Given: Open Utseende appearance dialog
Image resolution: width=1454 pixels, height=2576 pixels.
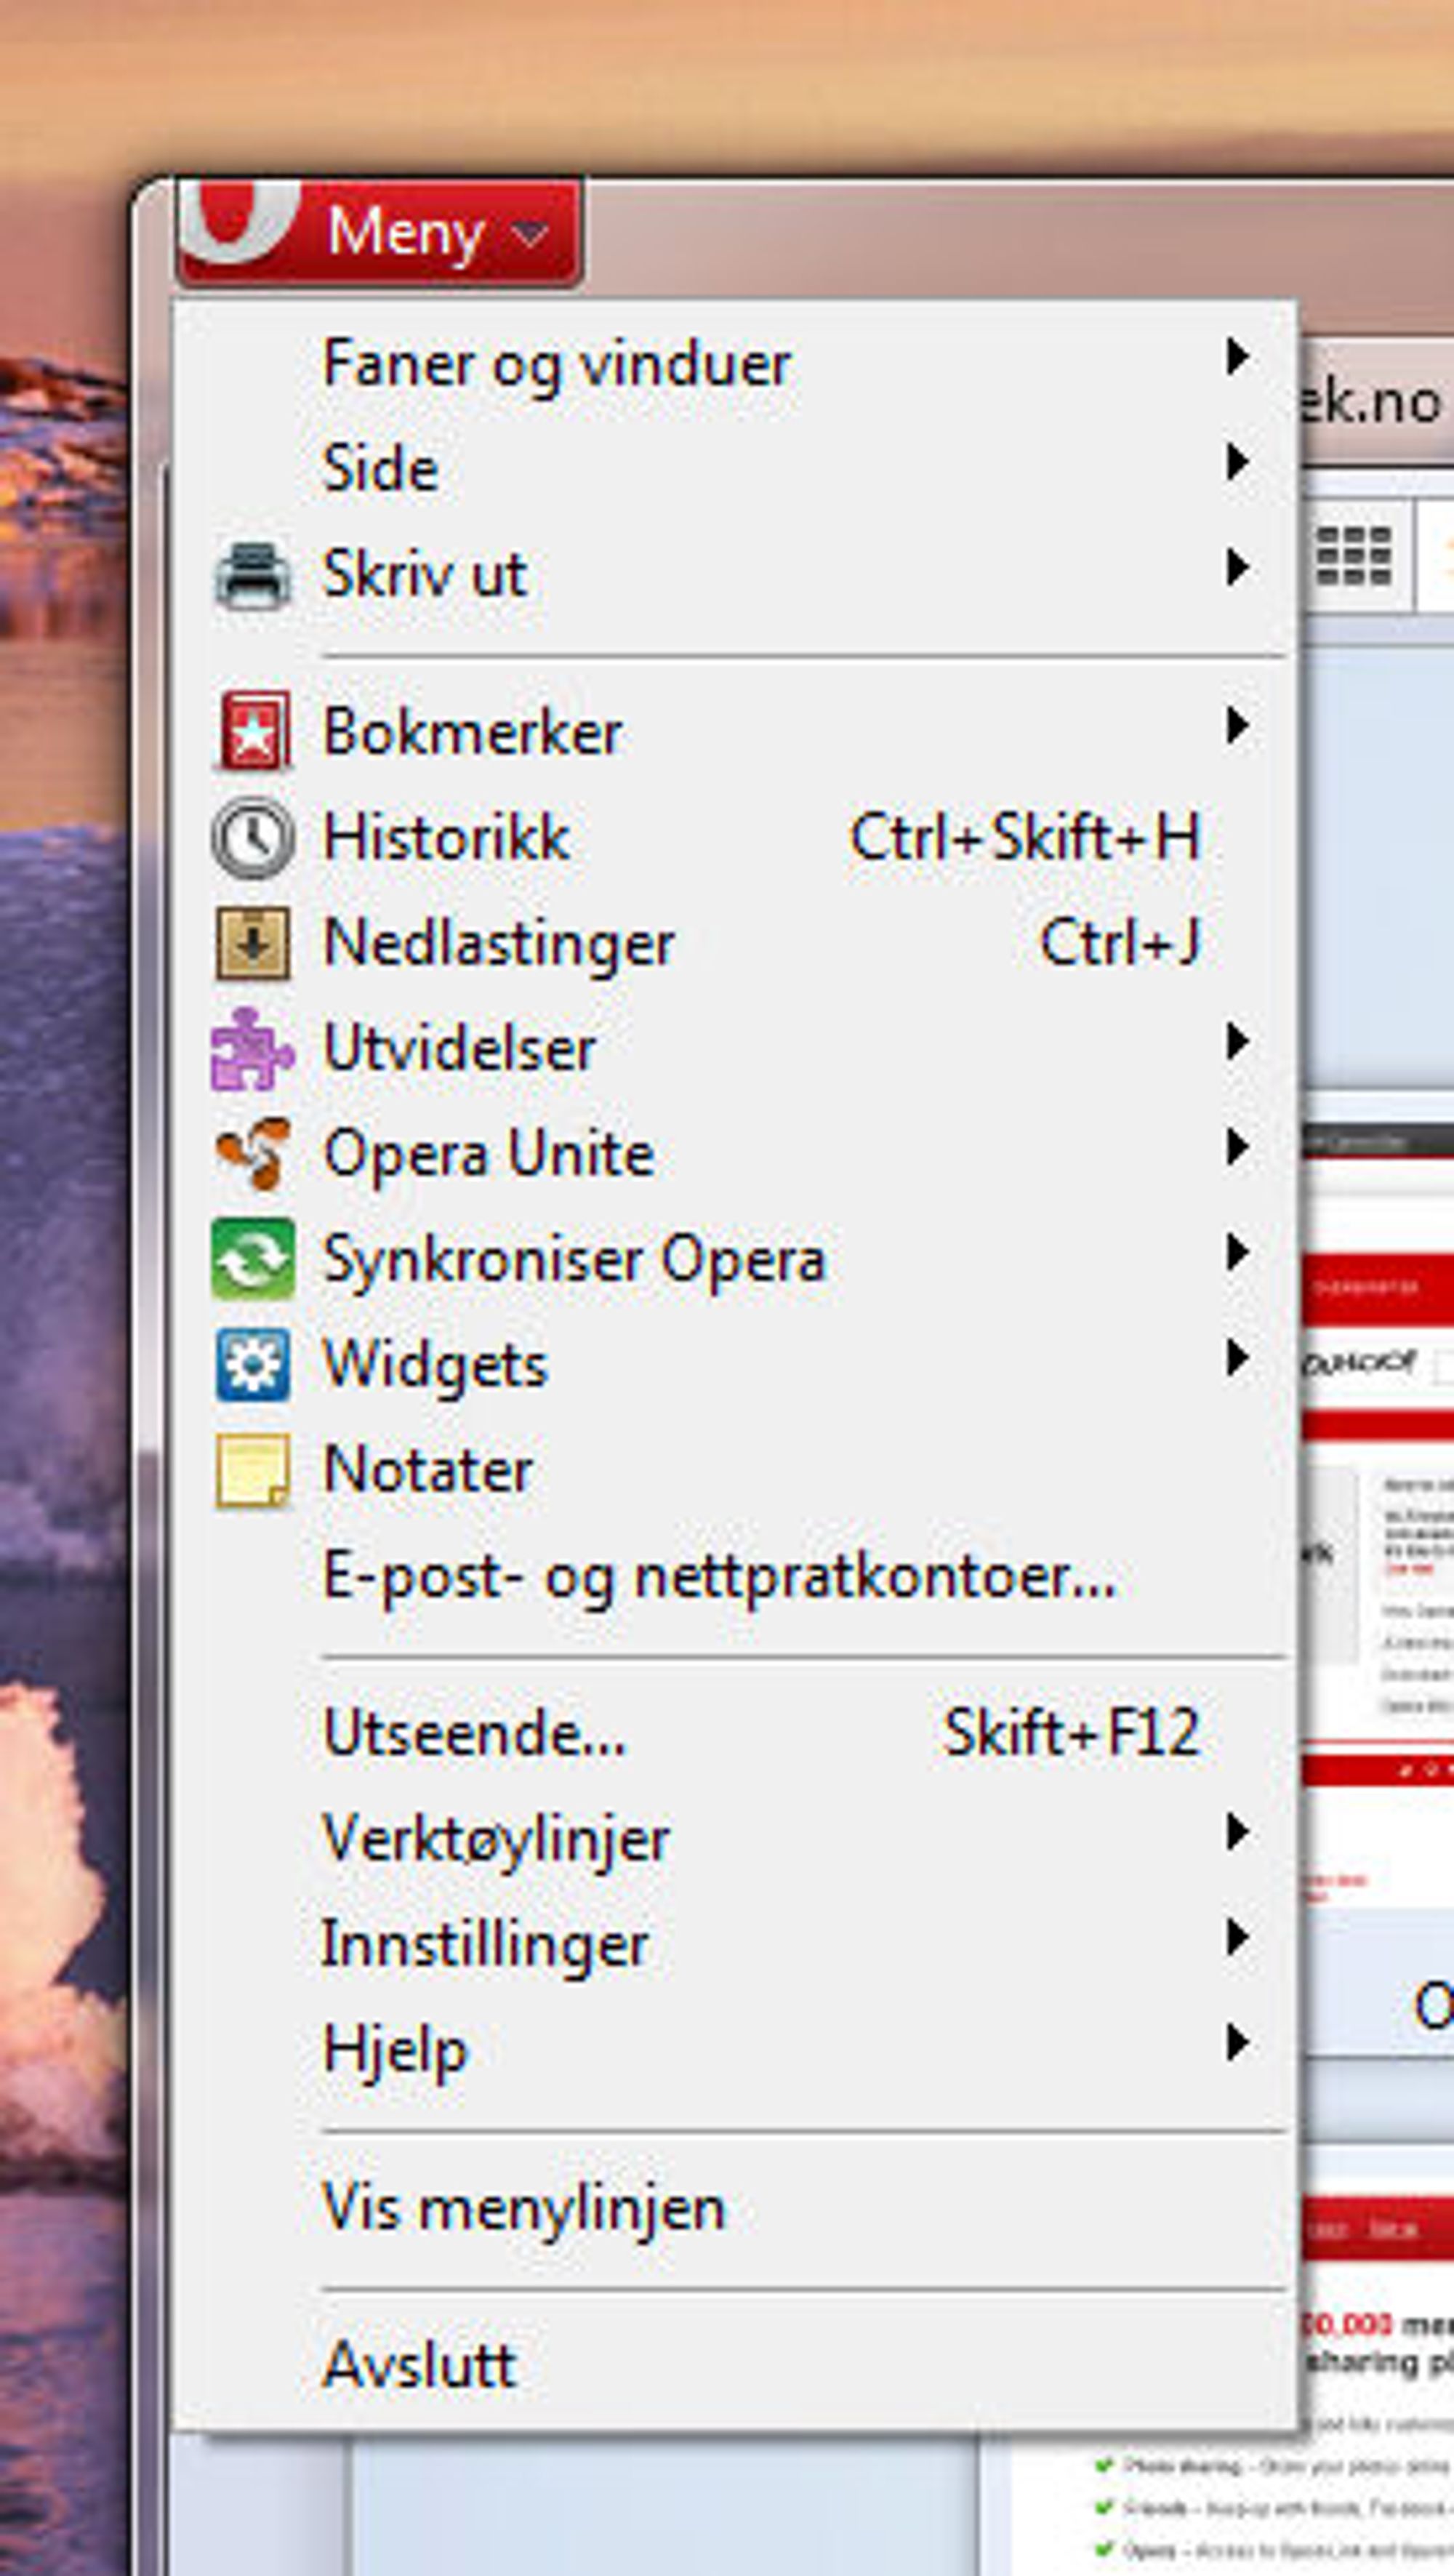Looking at the screenshot, I should (735, 1733).
